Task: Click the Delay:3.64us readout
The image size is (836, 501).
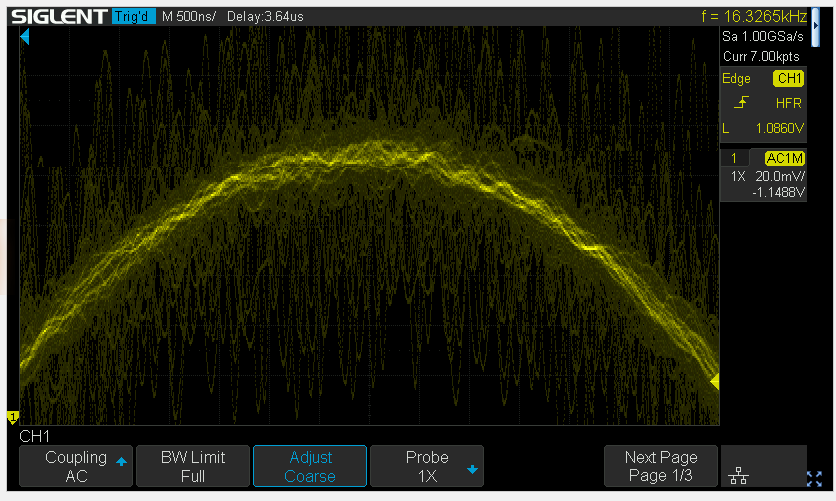Action: pos(265,17)
